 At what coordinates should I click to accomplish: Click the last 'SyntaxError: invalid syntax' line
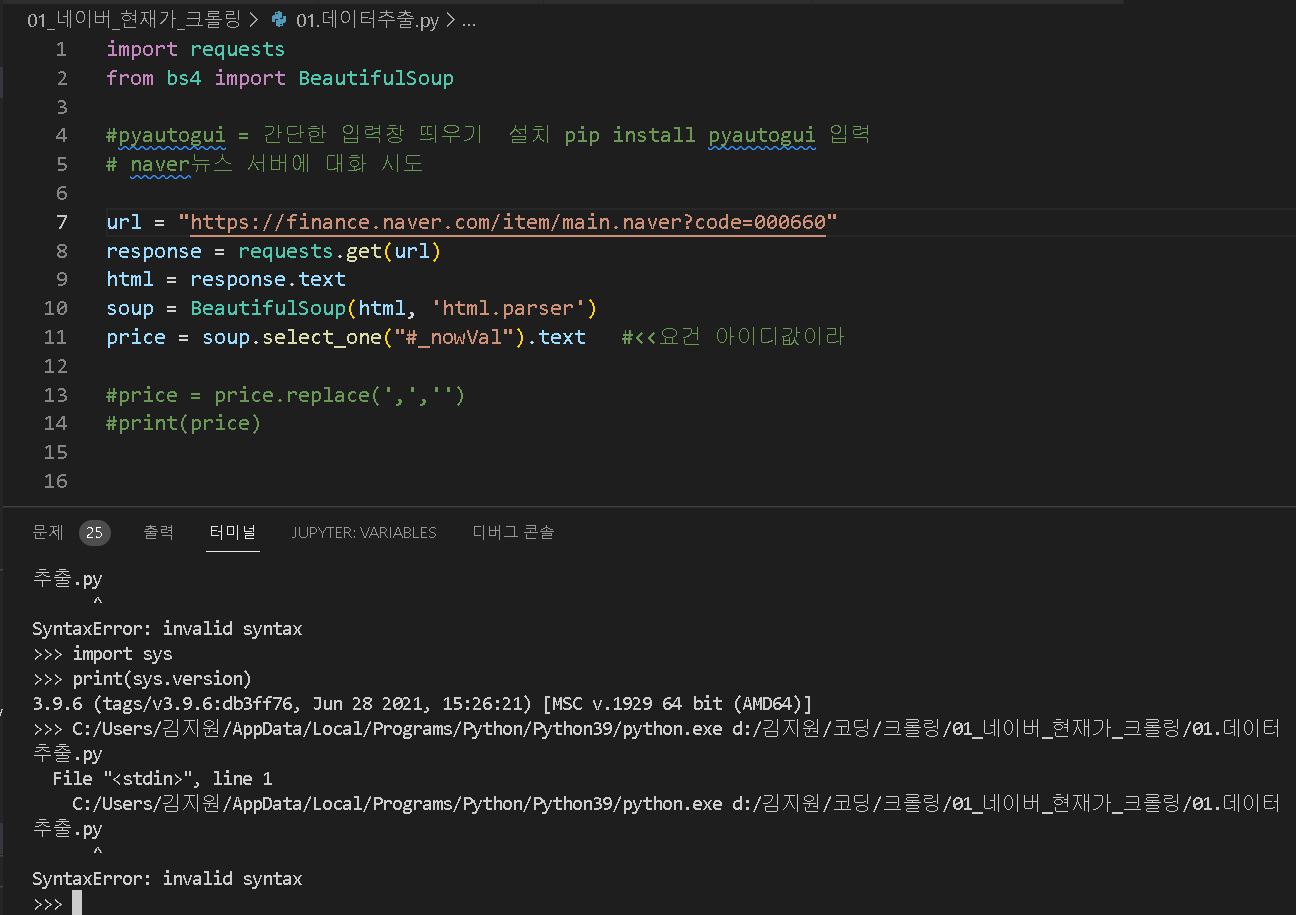click(167, 879)
